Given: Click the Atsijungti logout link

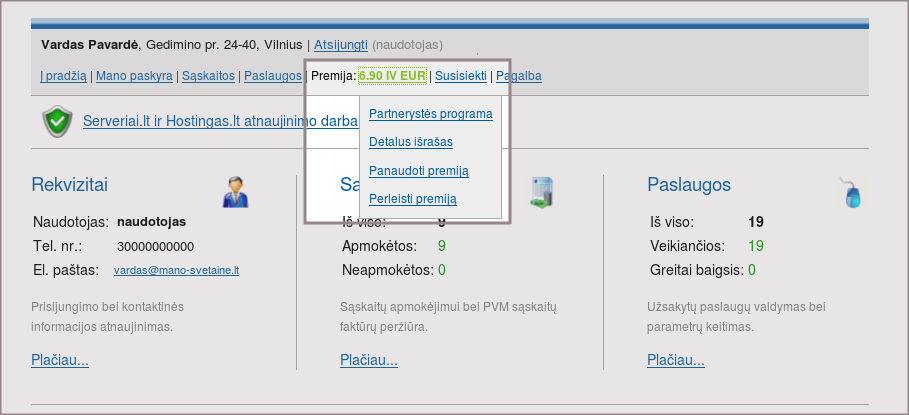Looking at the screenshot, I should (x=340, y=45).
